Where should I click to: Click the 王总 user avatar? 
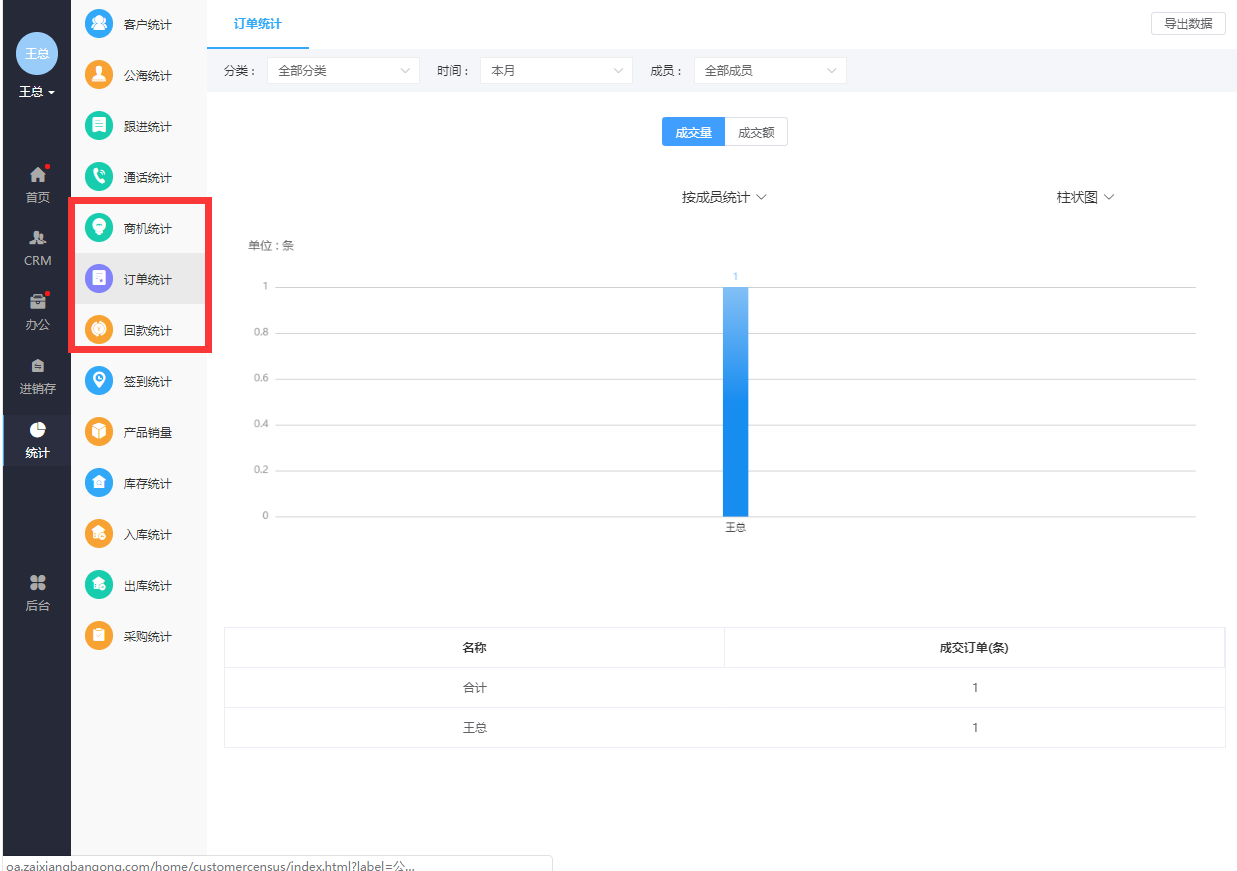coord(37,53)
